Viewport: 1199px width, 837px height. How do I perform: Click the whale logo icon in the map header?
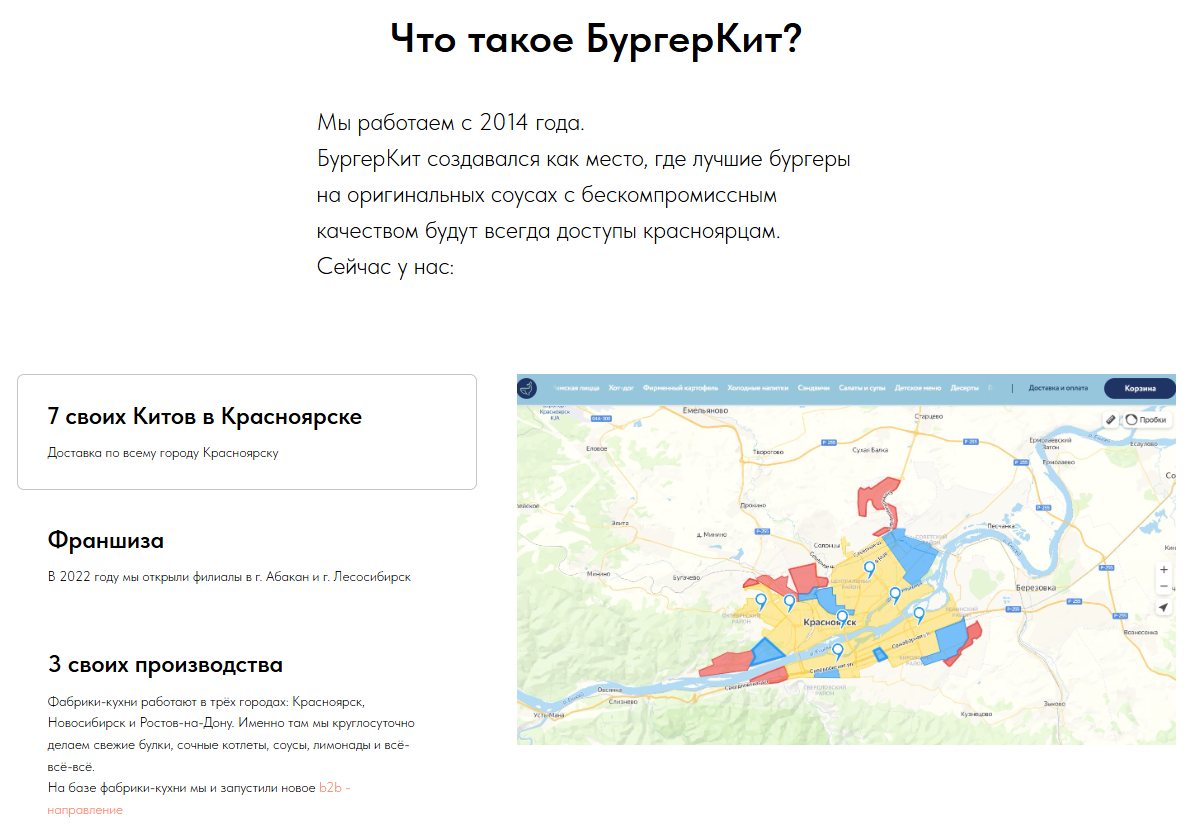[527, 389]
